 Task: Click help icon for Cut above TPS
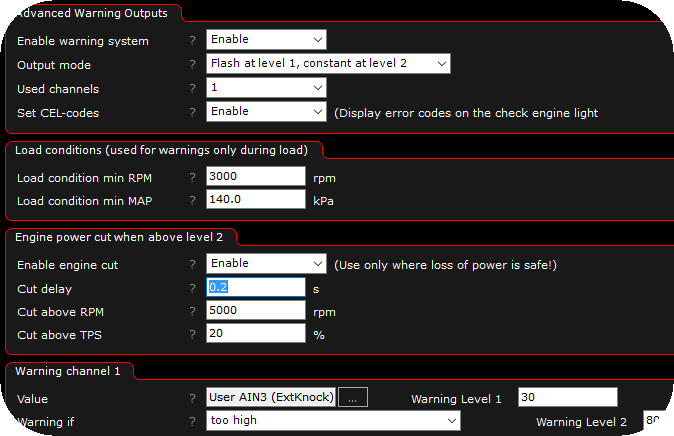coord(192,334)
